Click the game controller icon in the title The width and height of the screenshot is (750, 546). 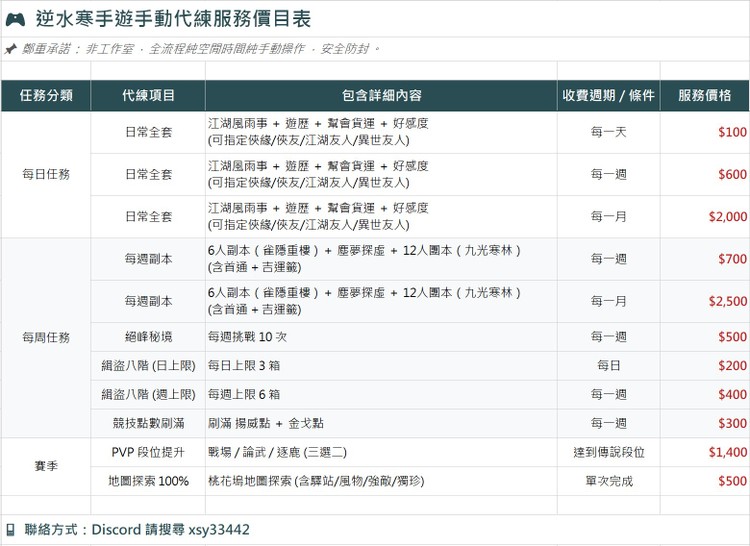[x=15, y=20]
